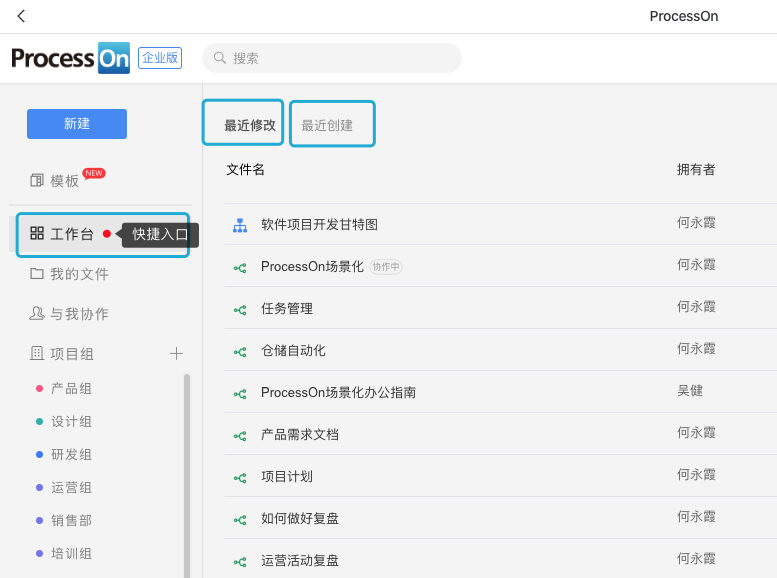
Task: Focus the 搜索 search field
Action: coord(332,58)
